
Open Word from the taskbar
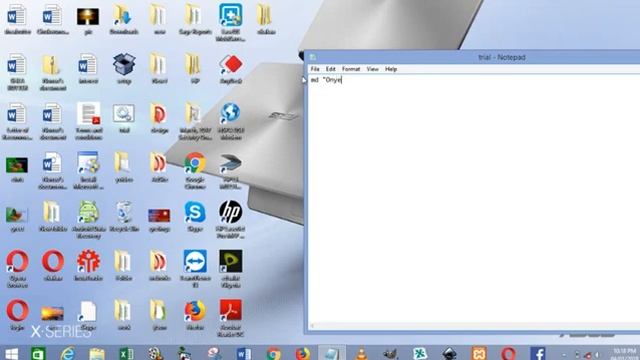pyautogui.click(x=244, y=353)
